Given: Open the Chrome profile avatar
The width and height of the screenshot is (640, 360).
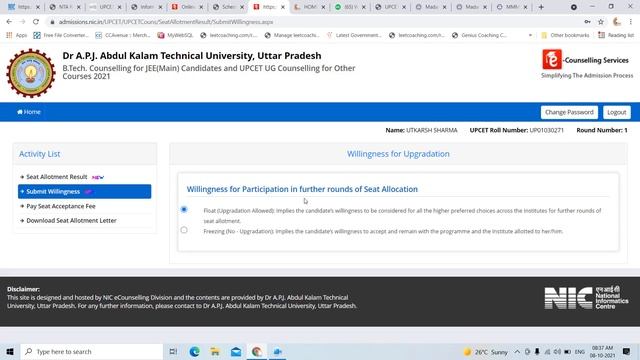Looking at the screenshot, I should click(x=617, y=22).
